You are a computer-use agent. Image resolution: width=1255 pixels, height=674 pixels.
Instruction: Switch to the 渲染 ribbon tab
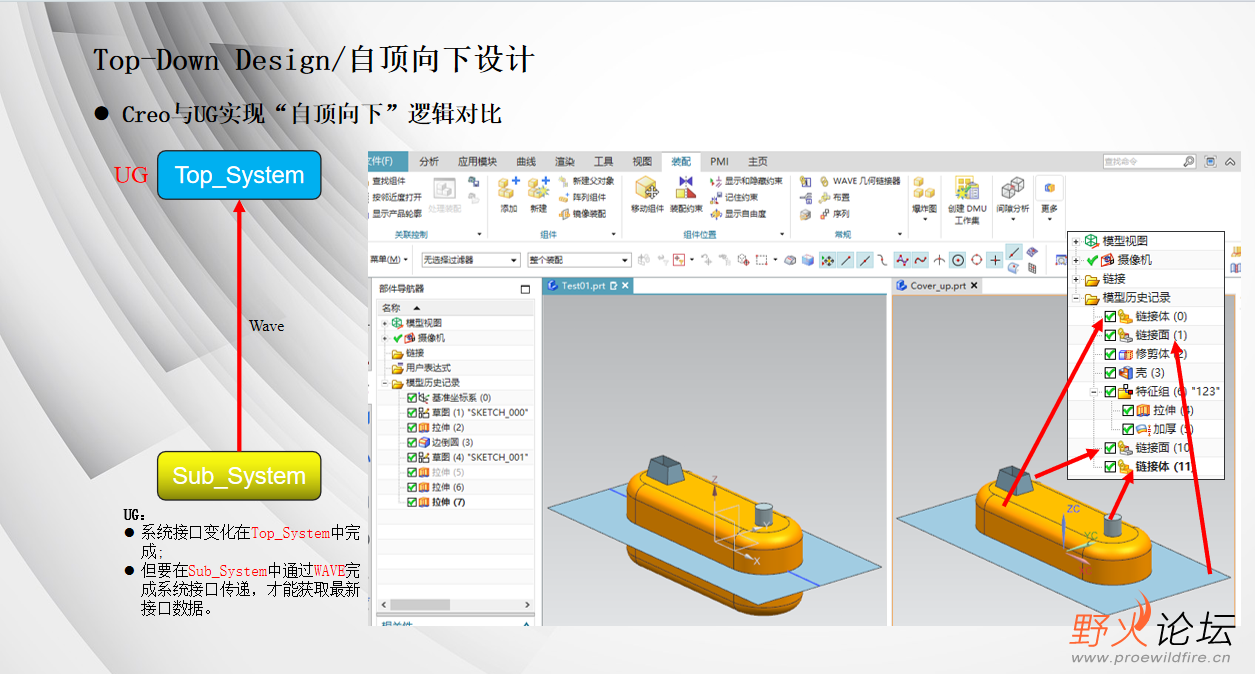click(x=565, y=161)
